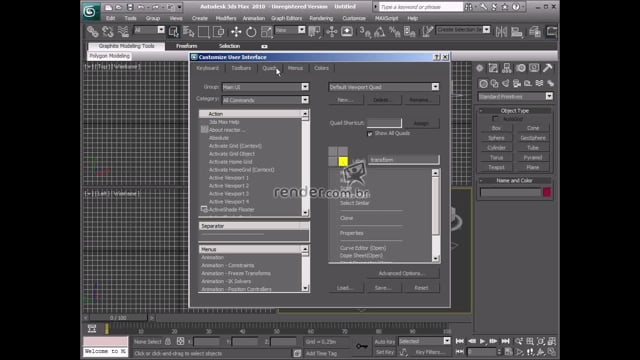
Task: Toggle the 3D Snaps icon
Action: point(364,31)
